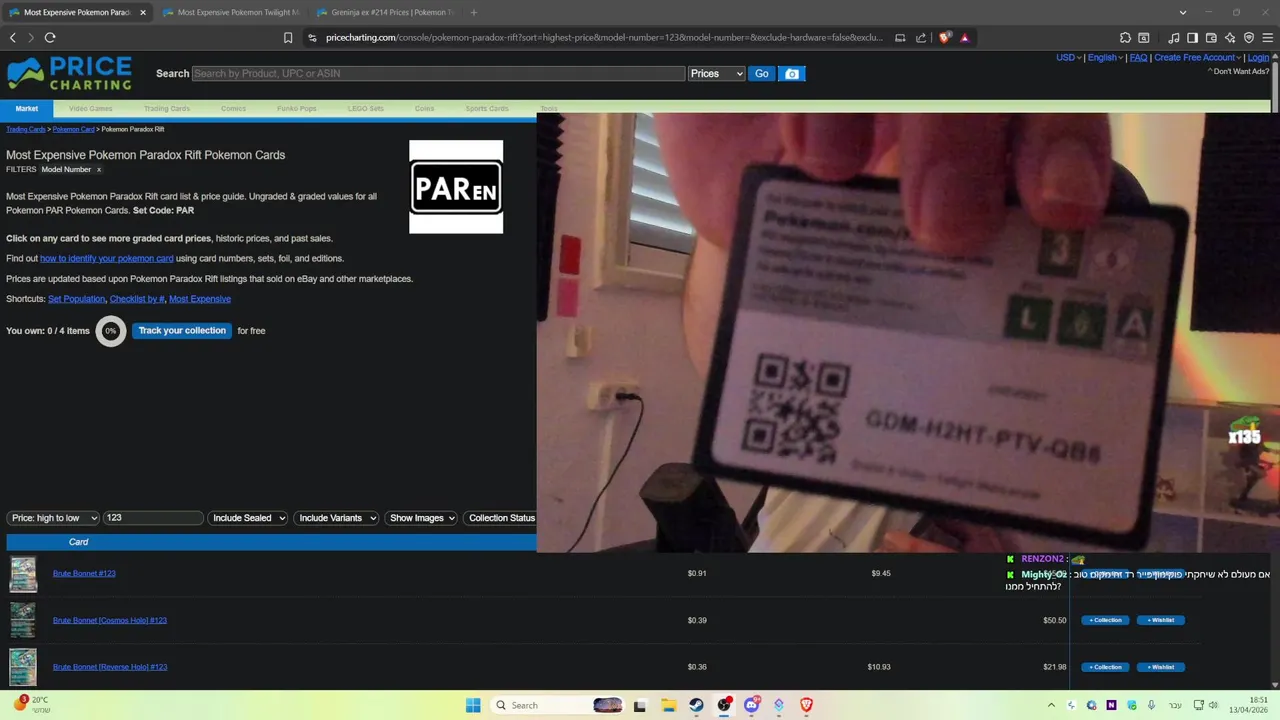Image resolution: width=1280 pixels, height=720 pixels.
Task: Click the VPN shield icon
Action: (1249, 38)
